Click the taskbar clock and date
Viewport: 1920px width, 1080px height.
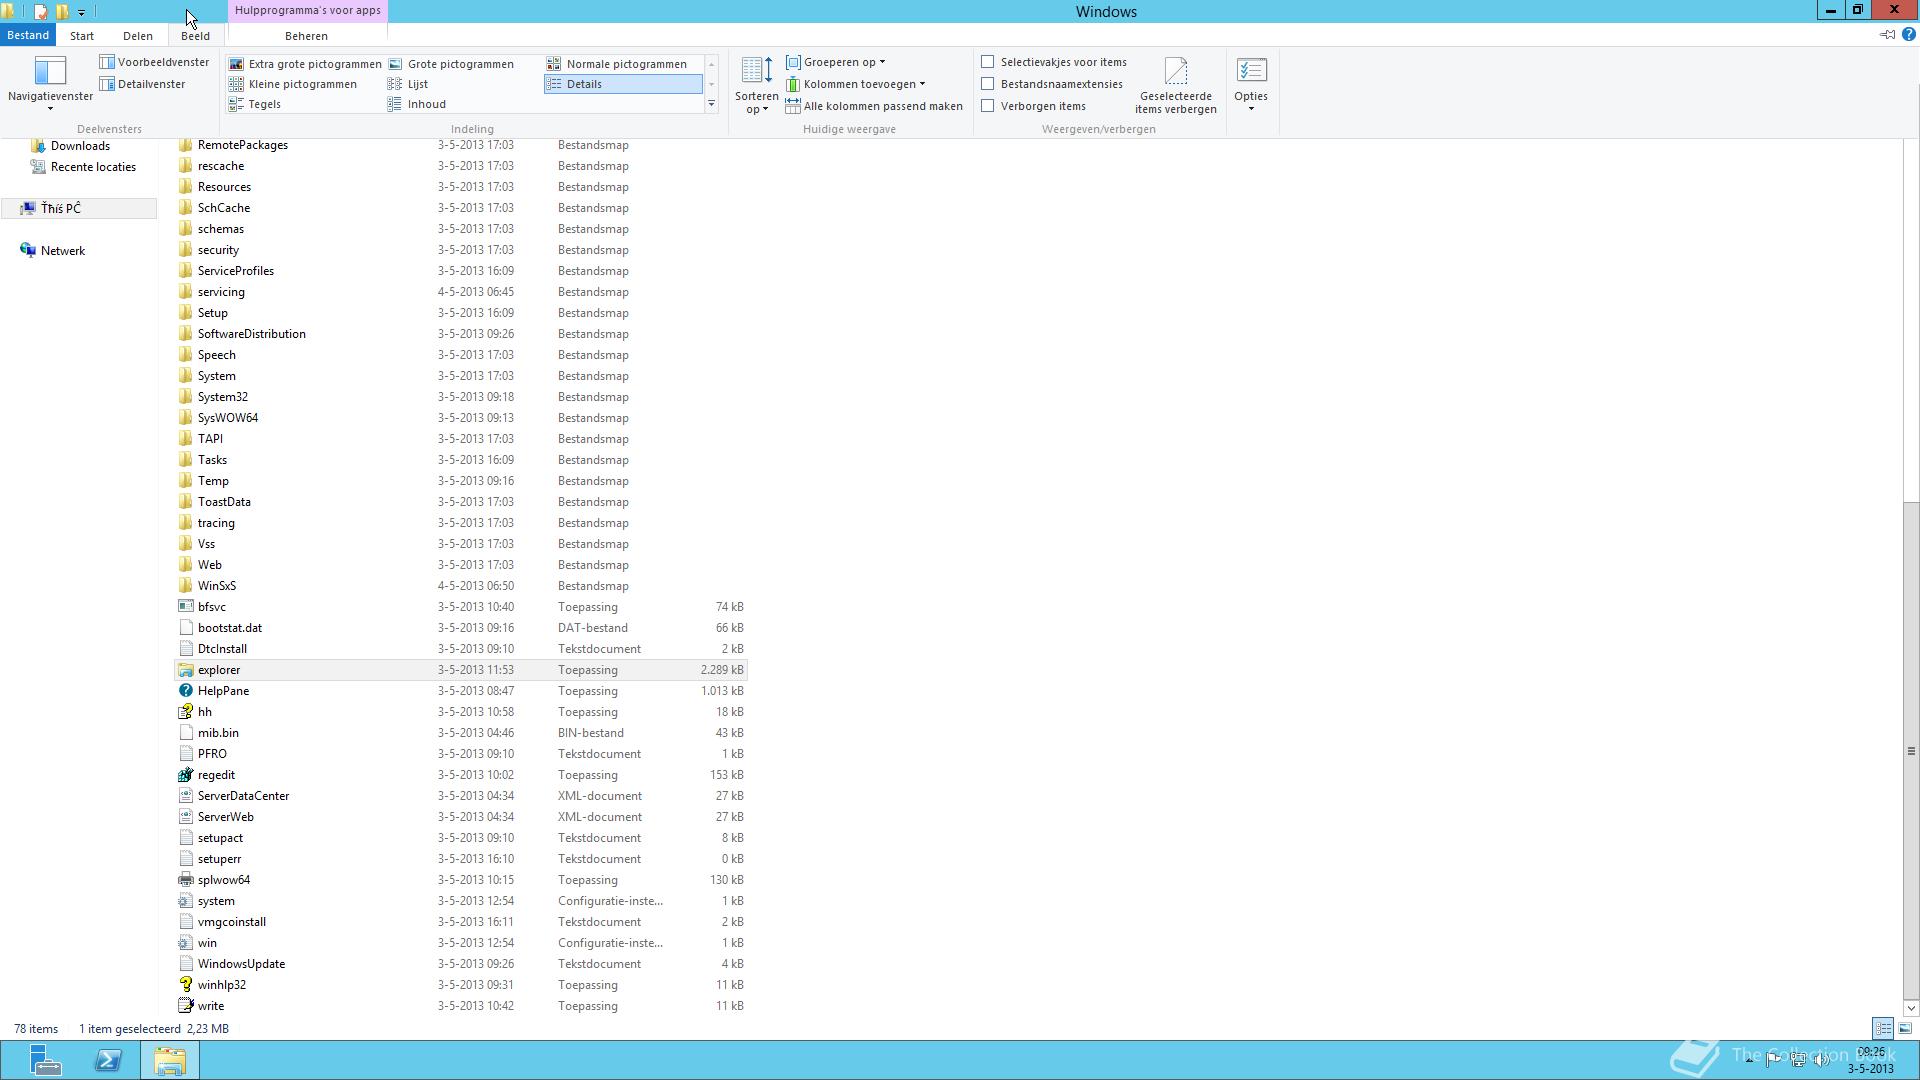[x=1870, y=1060]
